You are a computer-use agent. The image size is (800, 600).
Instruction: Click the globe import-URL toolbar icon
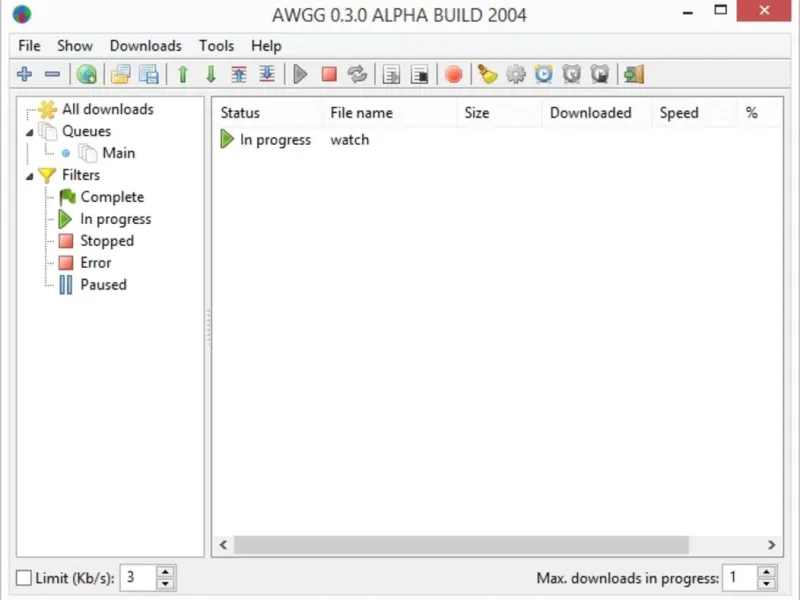87,74
